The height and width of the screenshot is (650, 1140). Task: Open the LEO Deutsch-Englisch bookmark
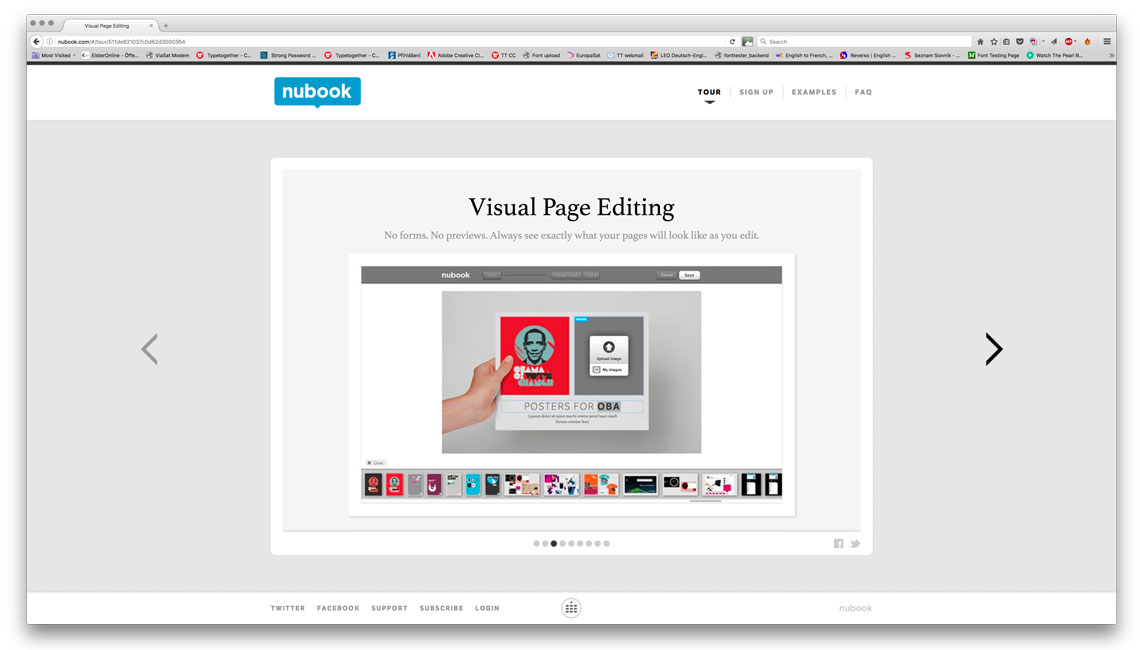tap(678, 55)
